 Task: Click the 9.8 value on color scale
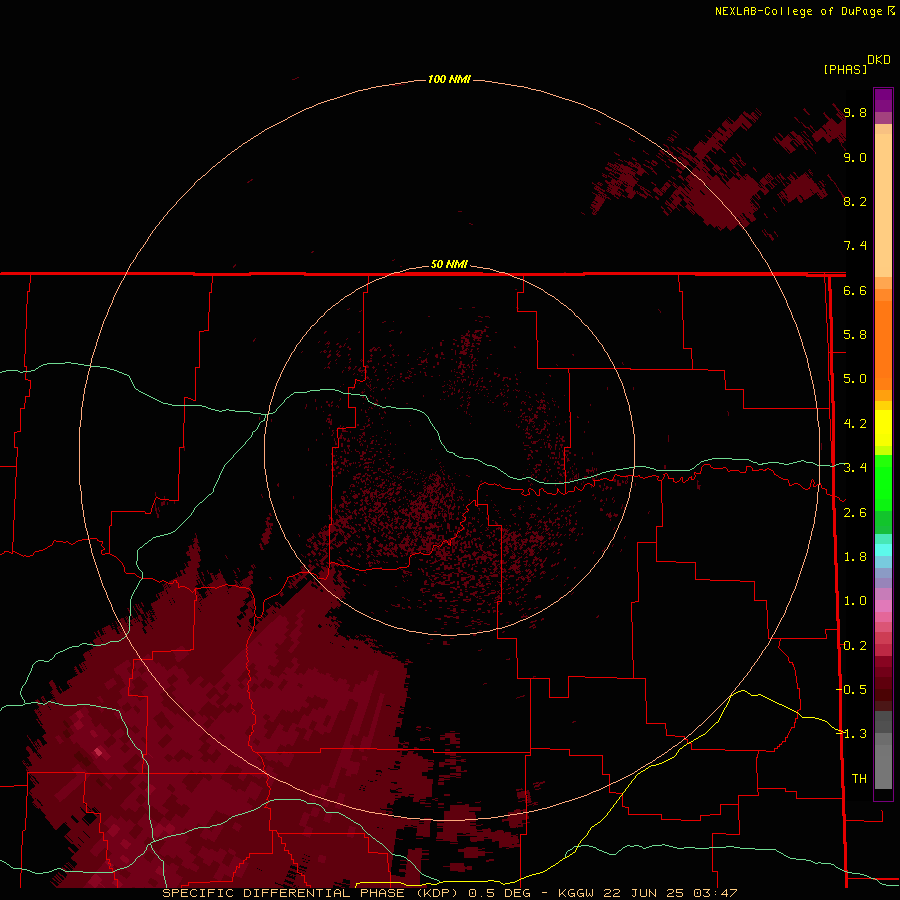pos(855,112)
